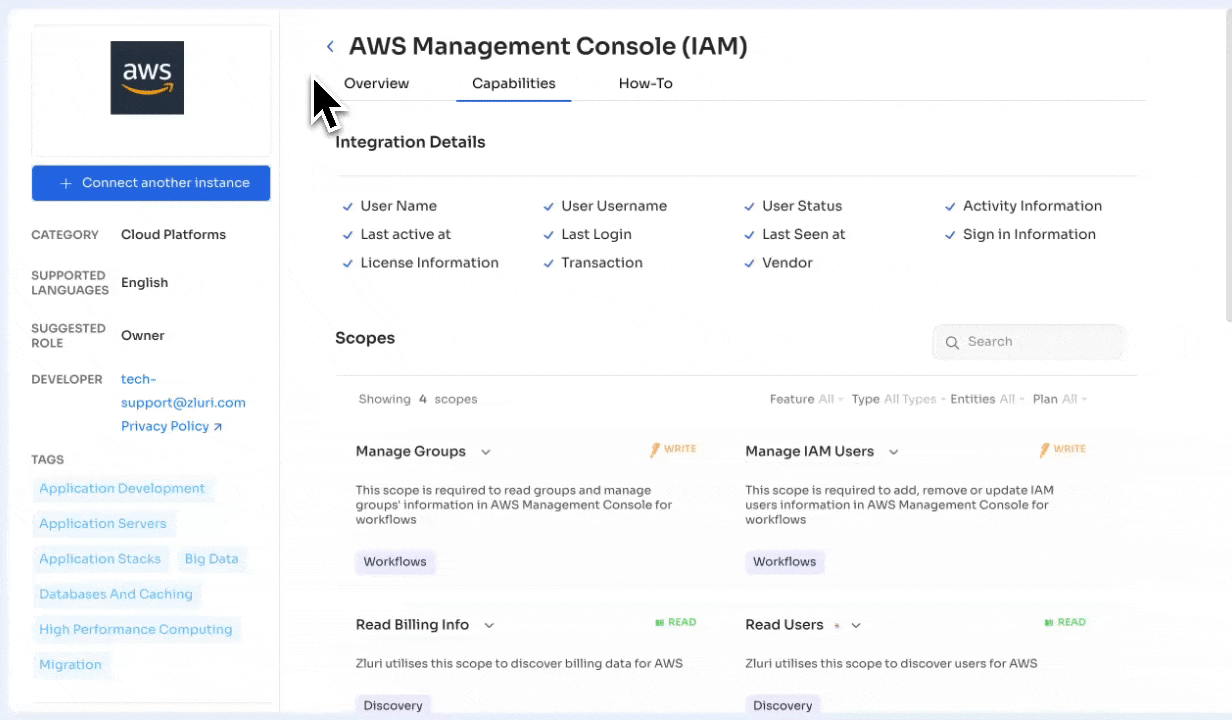
Task: Click the Last Seen at detail text
Action: click(x=804, y=235)
